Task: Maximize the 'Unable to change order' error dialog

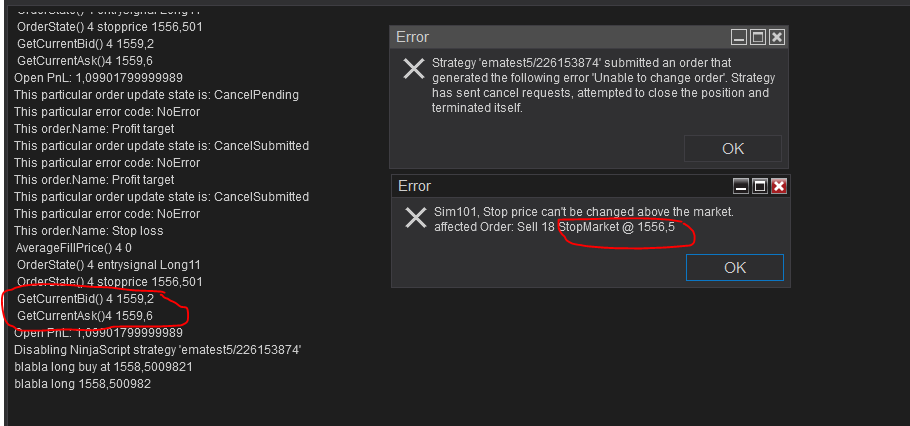Action: click(758, 37)
